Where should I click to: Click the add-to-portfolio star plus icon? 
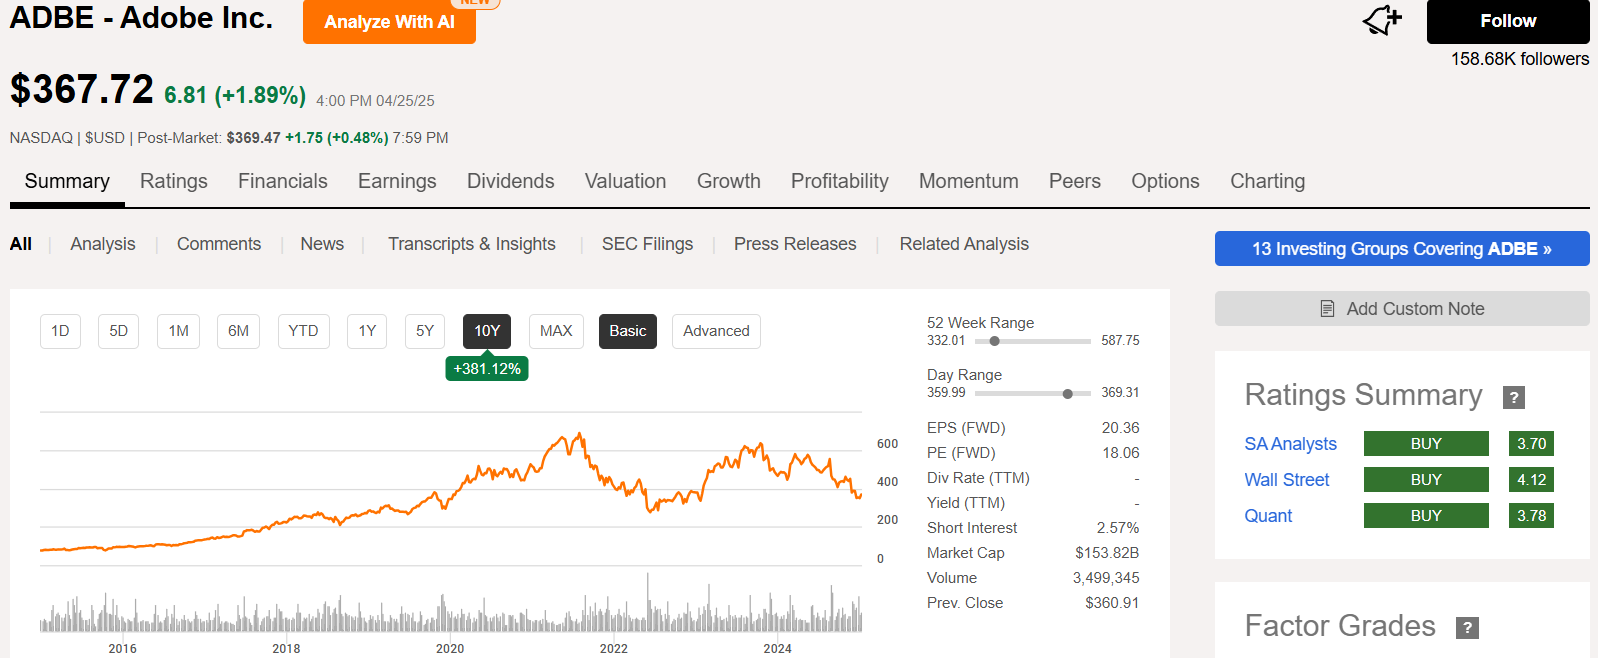1382,20
